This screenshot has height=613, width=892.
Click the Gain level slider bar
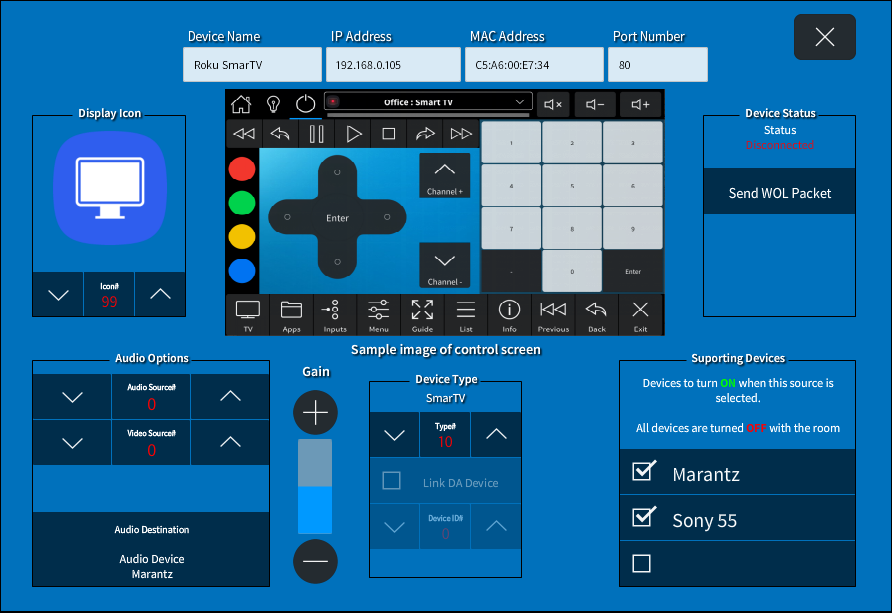click(x=315, y=486)
